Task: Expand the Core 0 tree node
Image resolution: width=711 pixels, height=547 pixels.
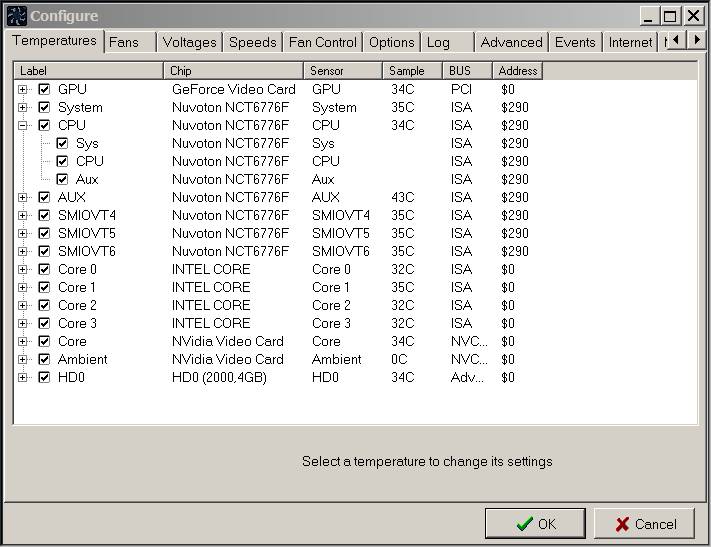Action: pos(23,270)
